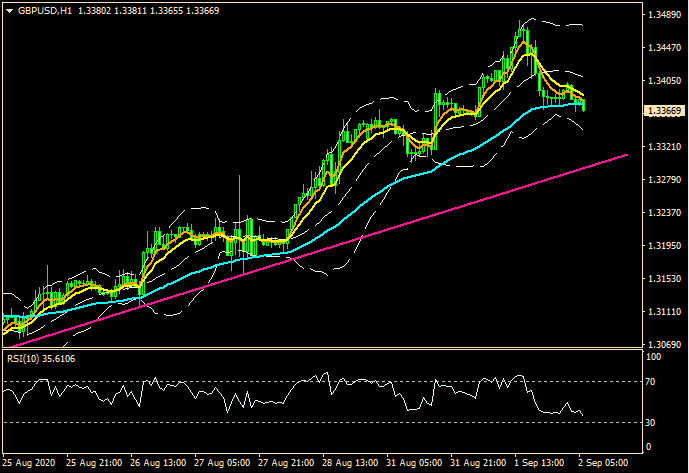The width and height of the screenshot is (689, 473).
Task: Click the 1.34890 price axis label
Action: 664,16
